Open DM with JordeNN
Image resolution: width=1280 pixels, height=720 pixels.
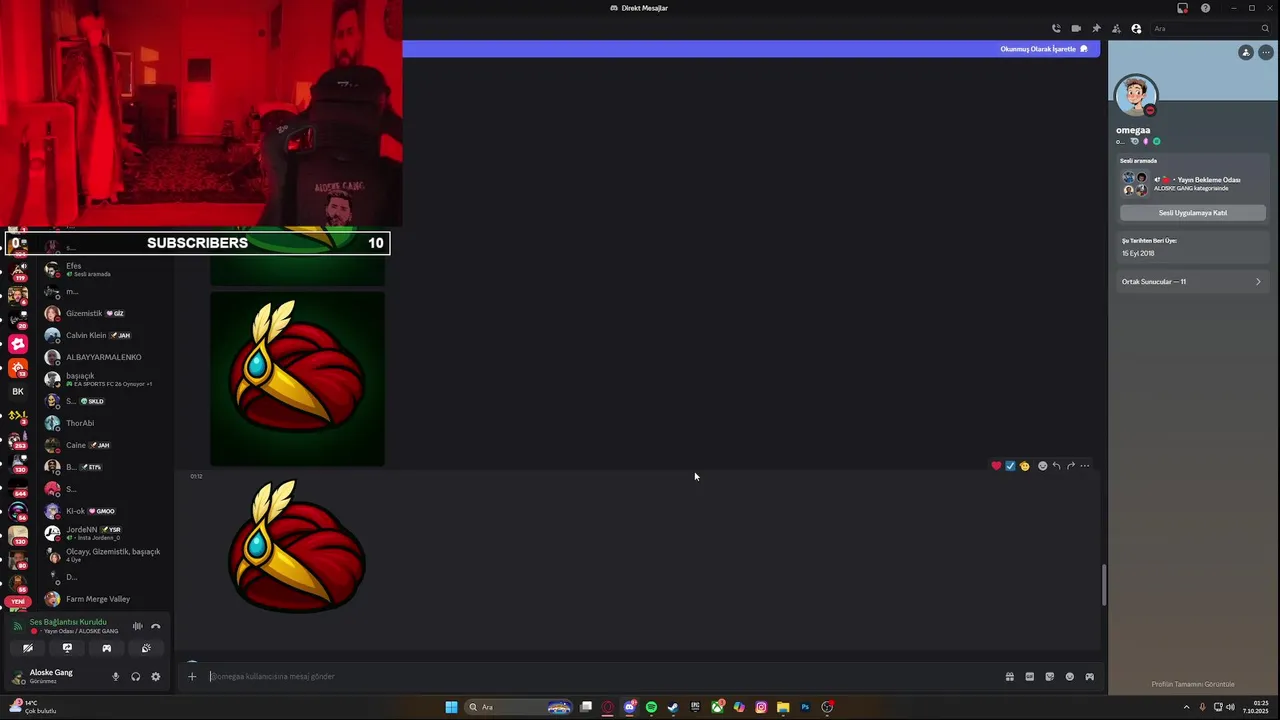[x=104, y=533]
